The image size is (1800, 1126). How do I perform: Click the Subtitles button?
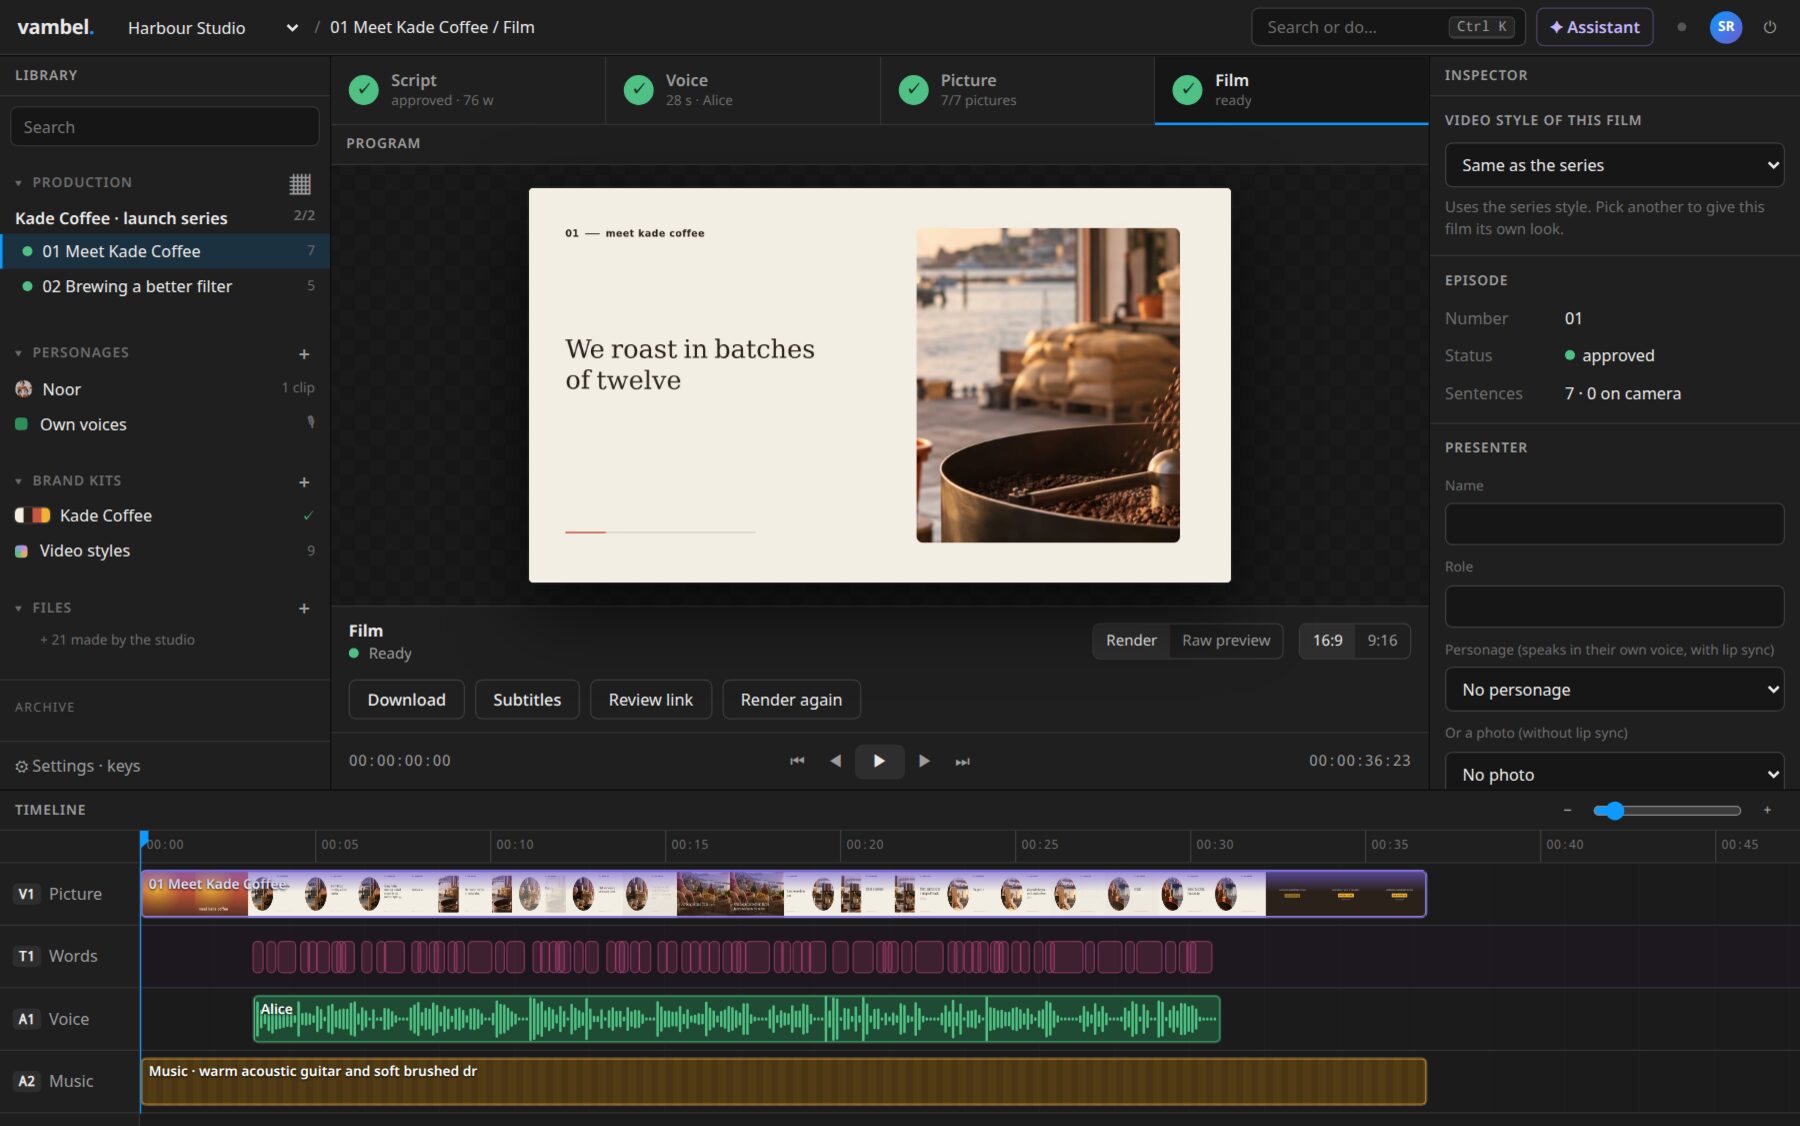pos(527,700)
